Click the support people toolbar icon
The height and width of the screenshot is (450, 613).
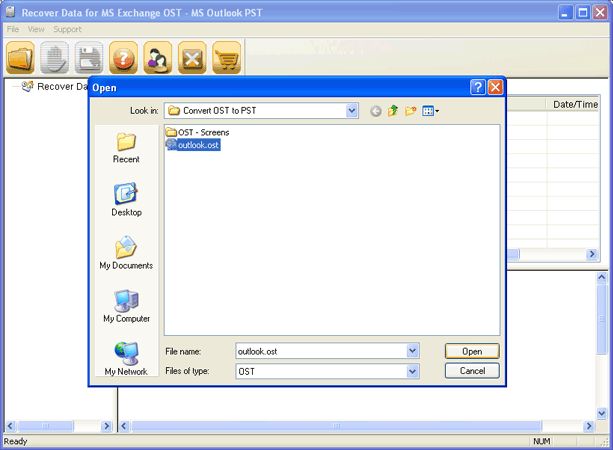click(x=158, y=58)
